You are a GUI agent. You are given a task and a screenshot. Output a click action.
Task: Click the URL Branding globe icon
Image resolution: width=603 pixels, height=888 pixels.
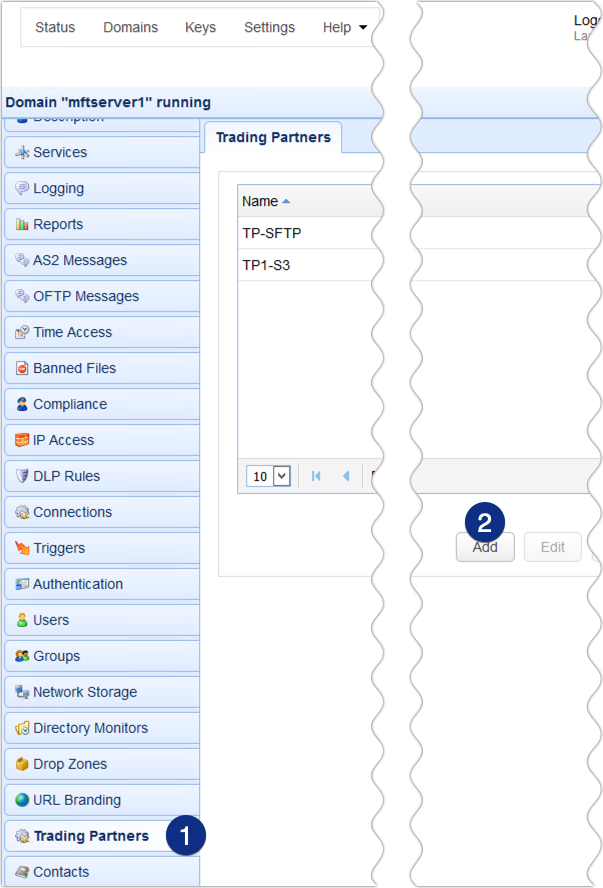(x=22, y=801)
